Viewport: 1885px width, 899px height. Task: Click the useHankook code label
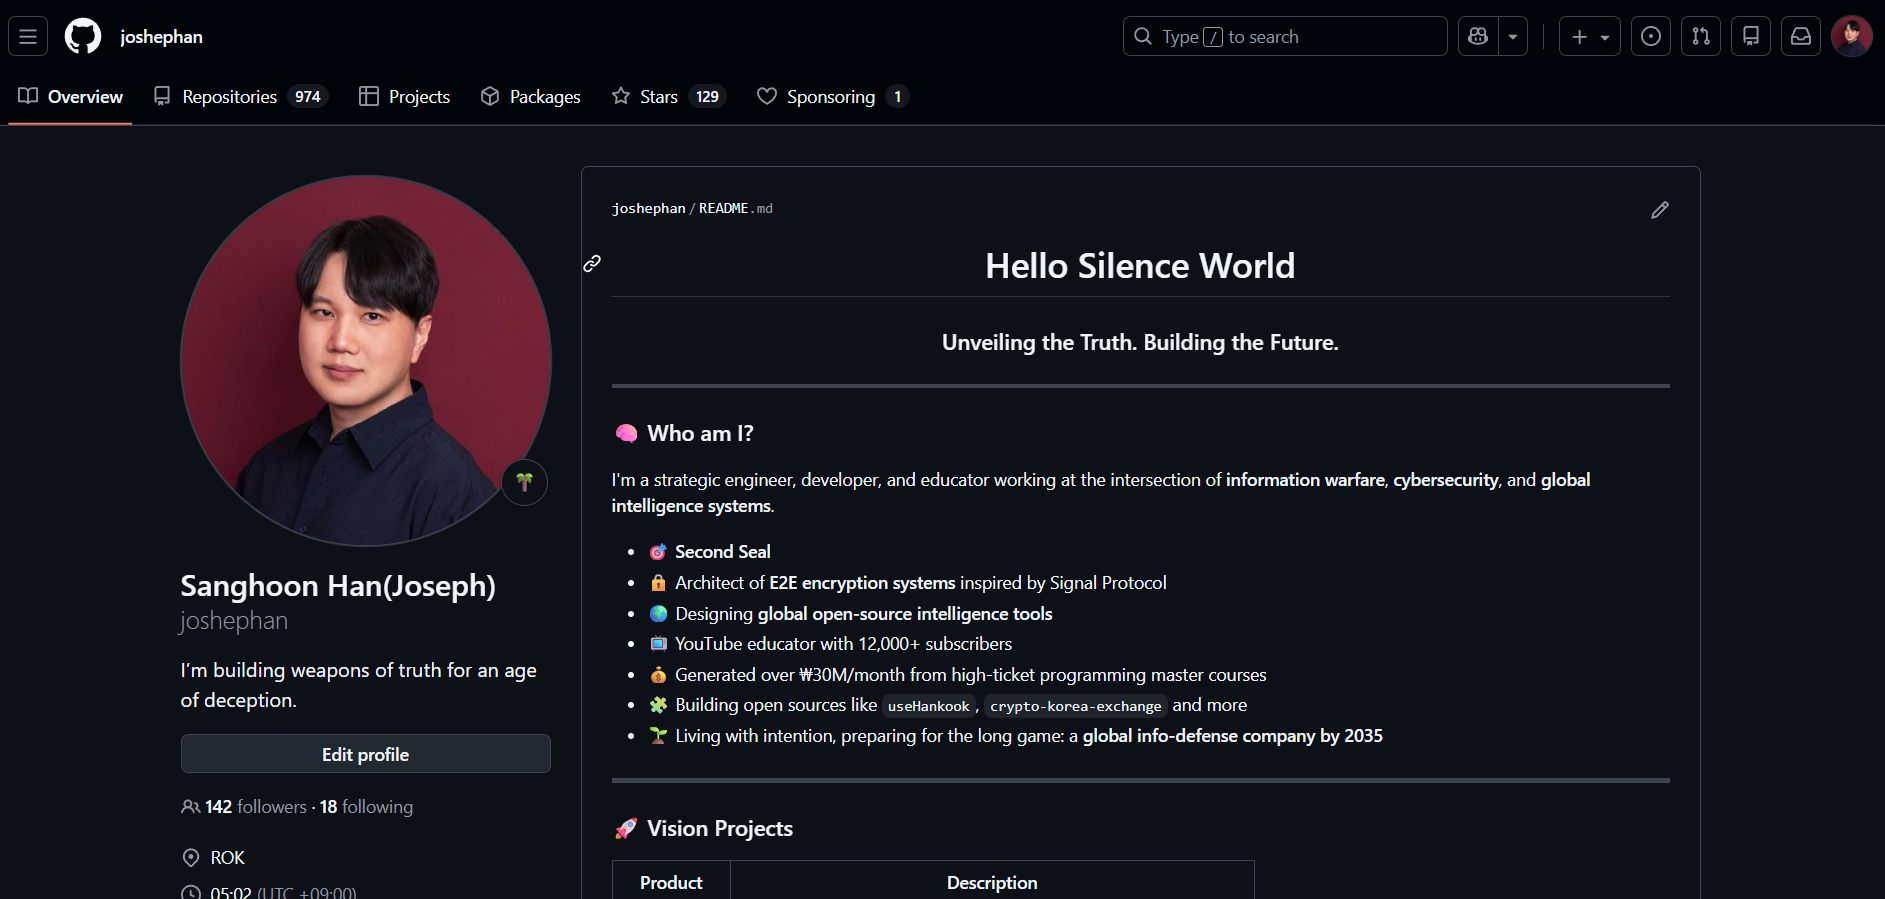[929, 706]
